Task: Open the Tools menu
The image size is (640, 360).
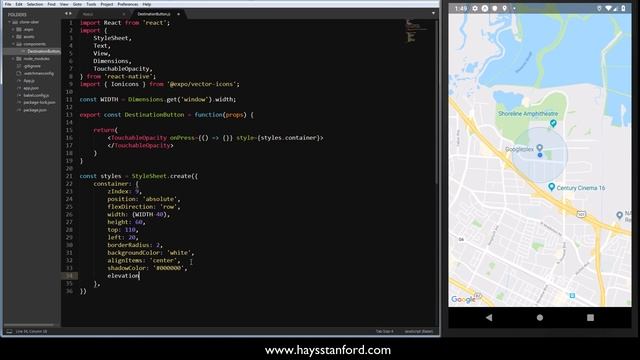Action: point(91,4)
